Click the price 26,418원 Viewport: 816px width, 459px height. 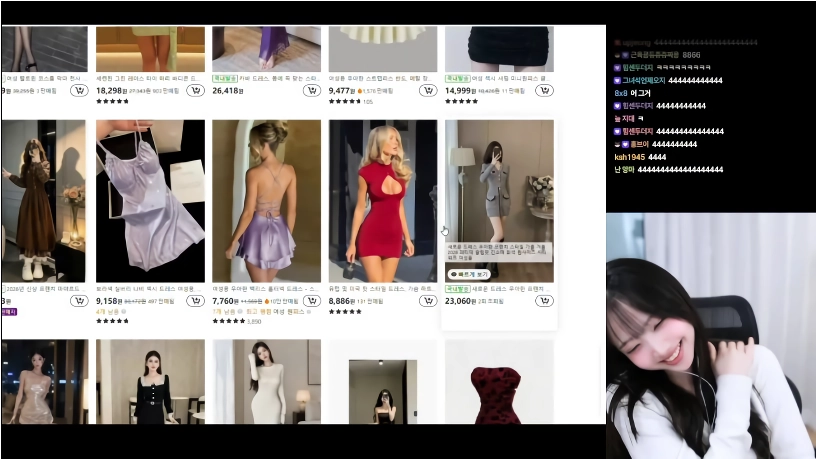point(227,91)
